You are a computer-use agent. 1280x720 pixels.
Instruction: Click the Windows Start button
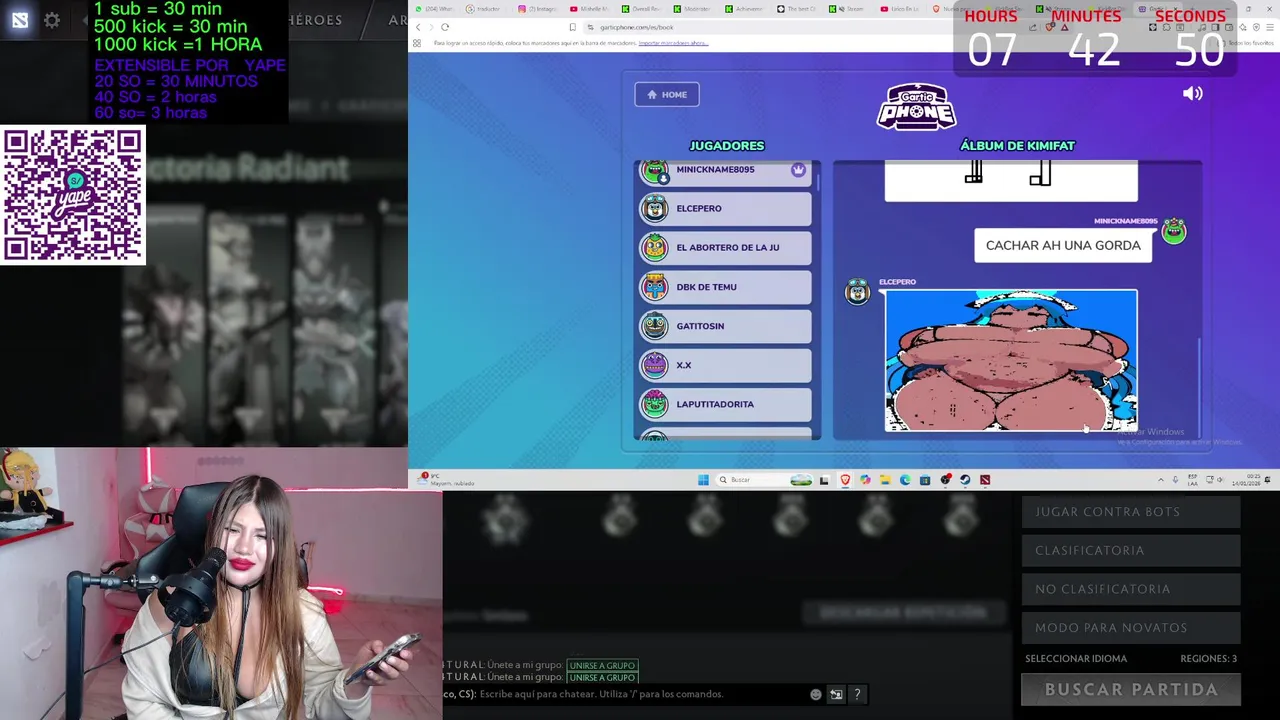pyautogui.click(x=703, y=480)
